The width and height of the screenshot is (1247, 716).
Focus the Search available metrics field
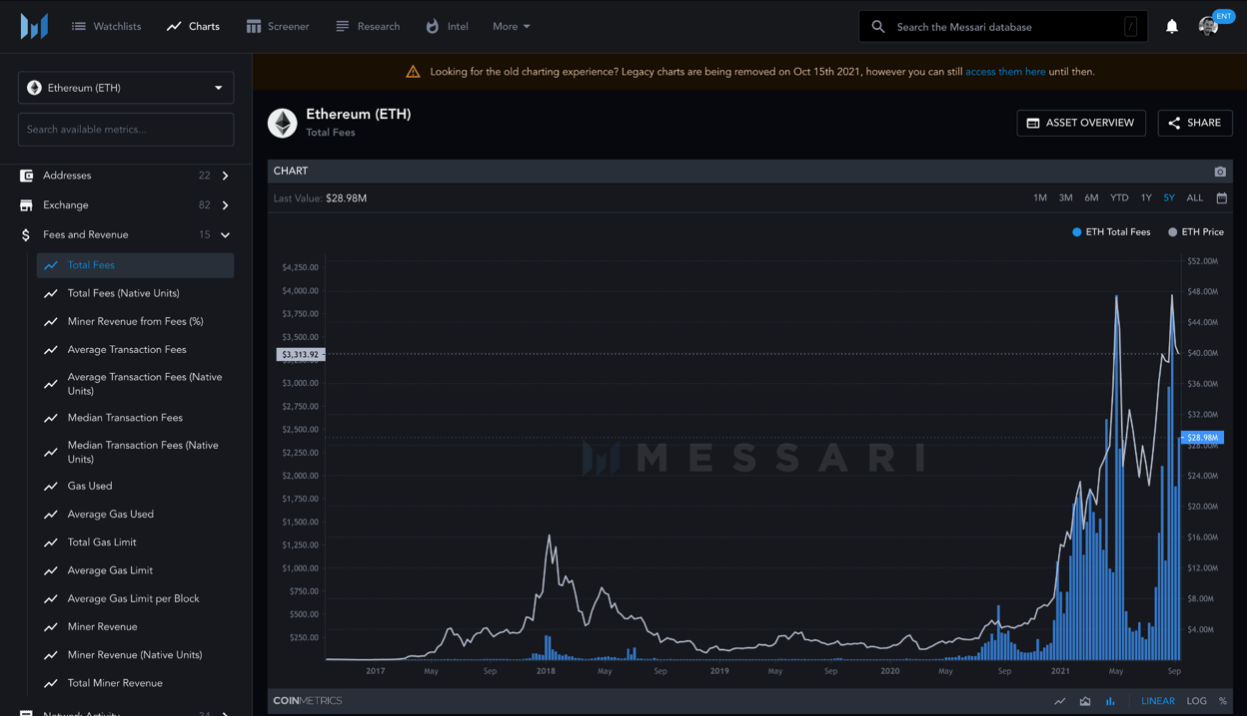coord(126,129)
